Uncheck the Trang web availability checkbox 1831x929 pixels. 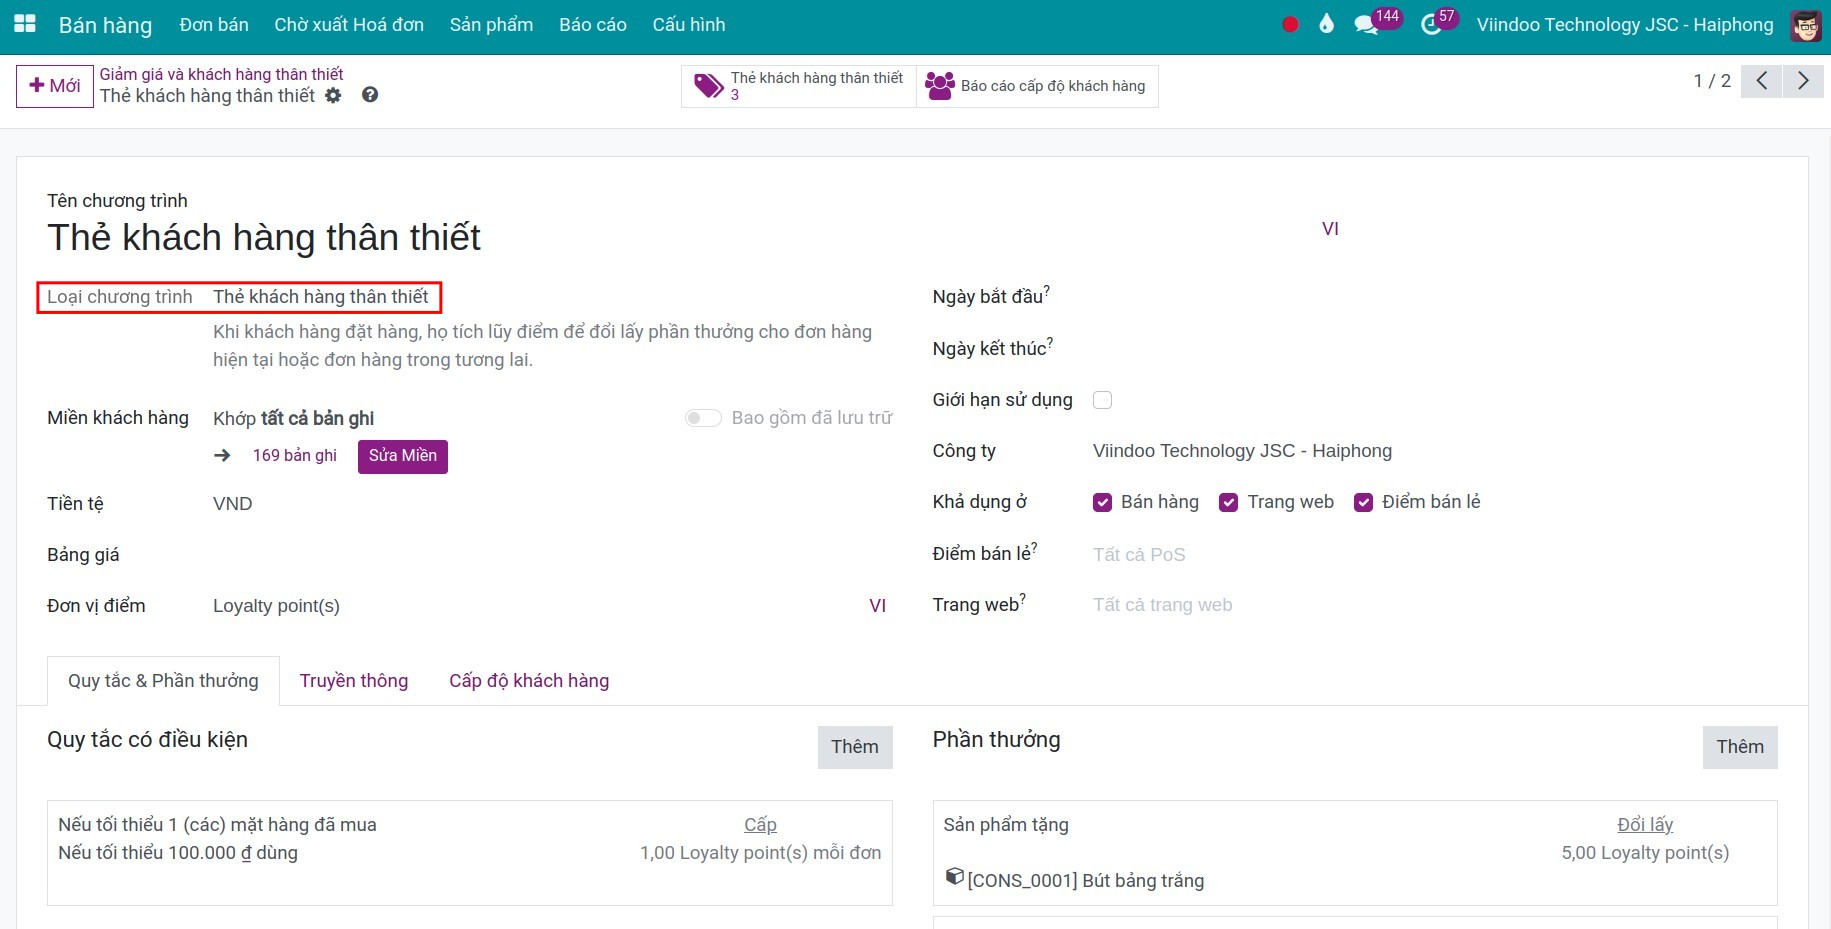tap(1228, 502)
